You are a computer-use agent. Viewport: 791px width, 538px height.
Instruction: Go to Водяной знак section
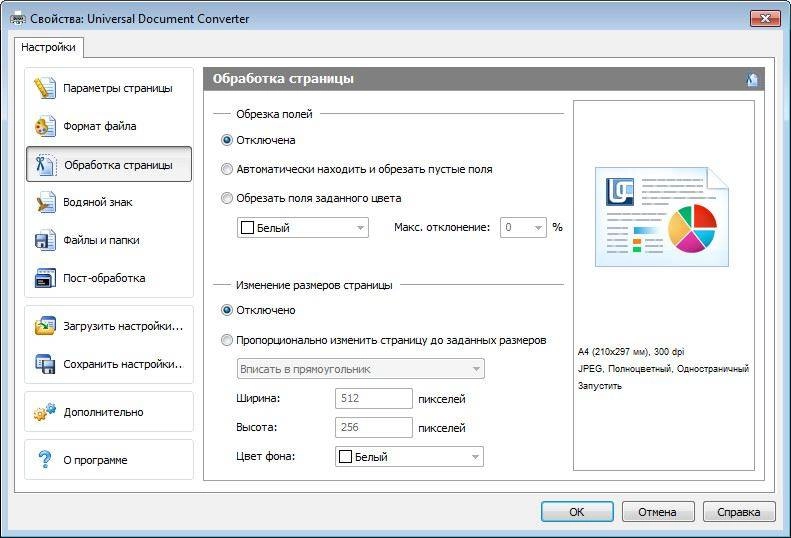click(x=109, y=202)
